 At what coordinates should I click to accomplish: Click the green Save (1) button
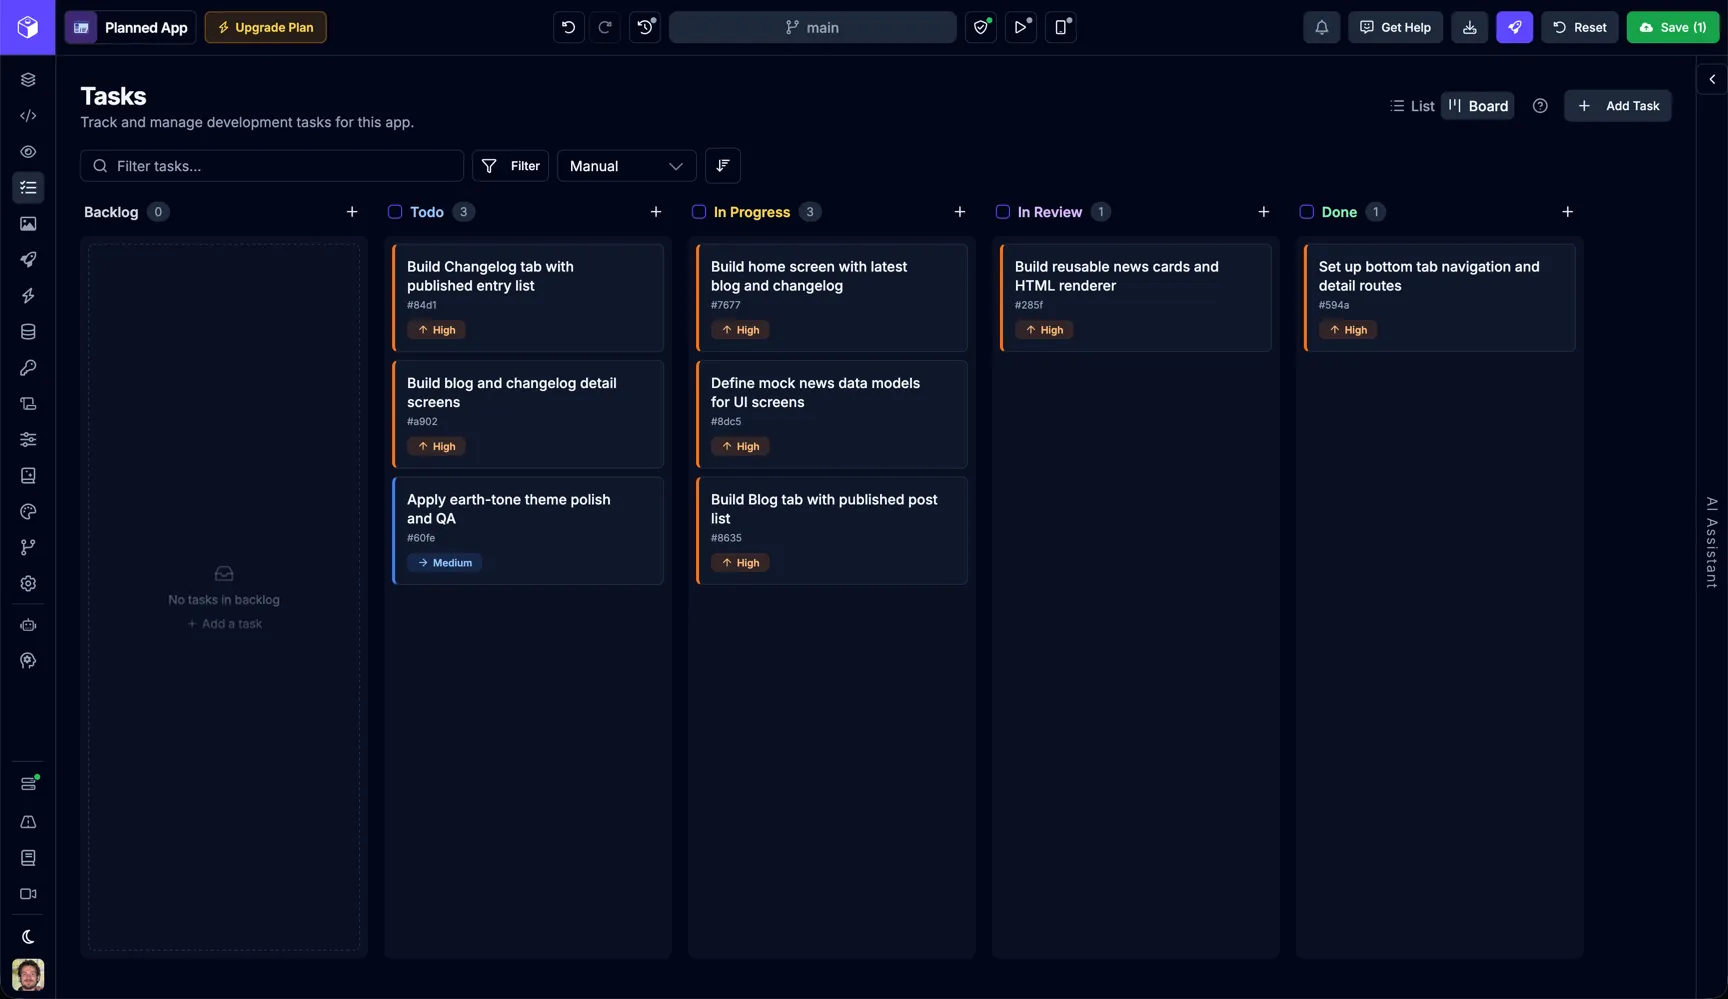(1673, 27)
